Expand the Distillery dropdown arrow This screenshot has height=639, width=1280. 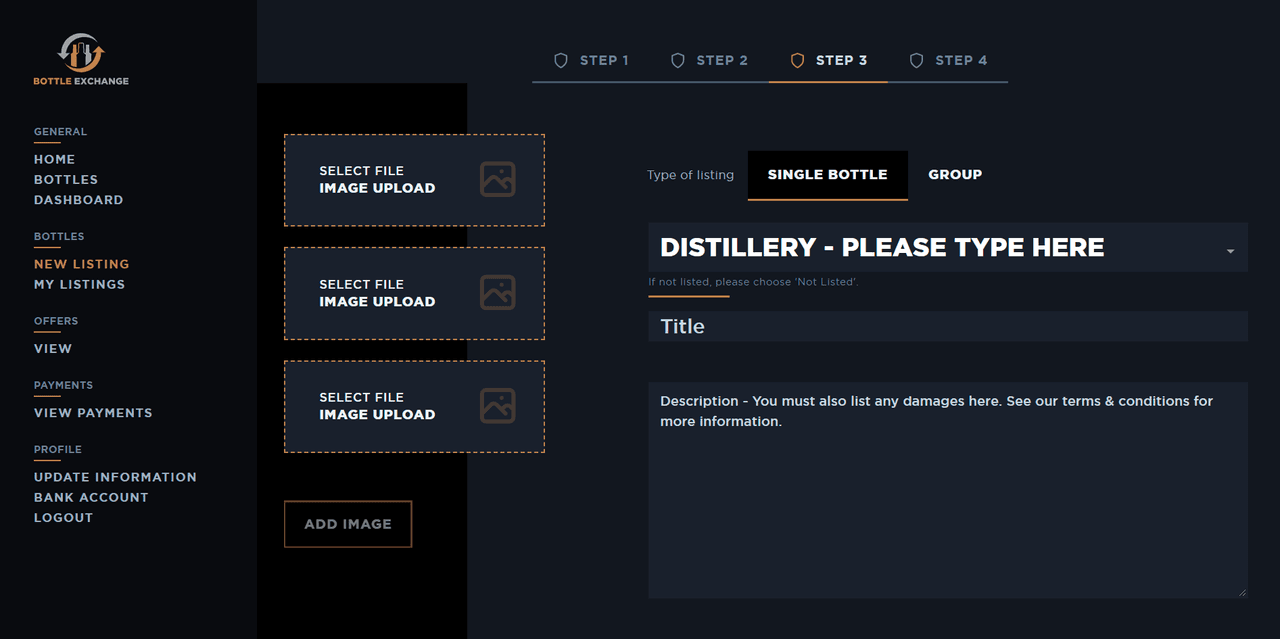[1230, 251]
